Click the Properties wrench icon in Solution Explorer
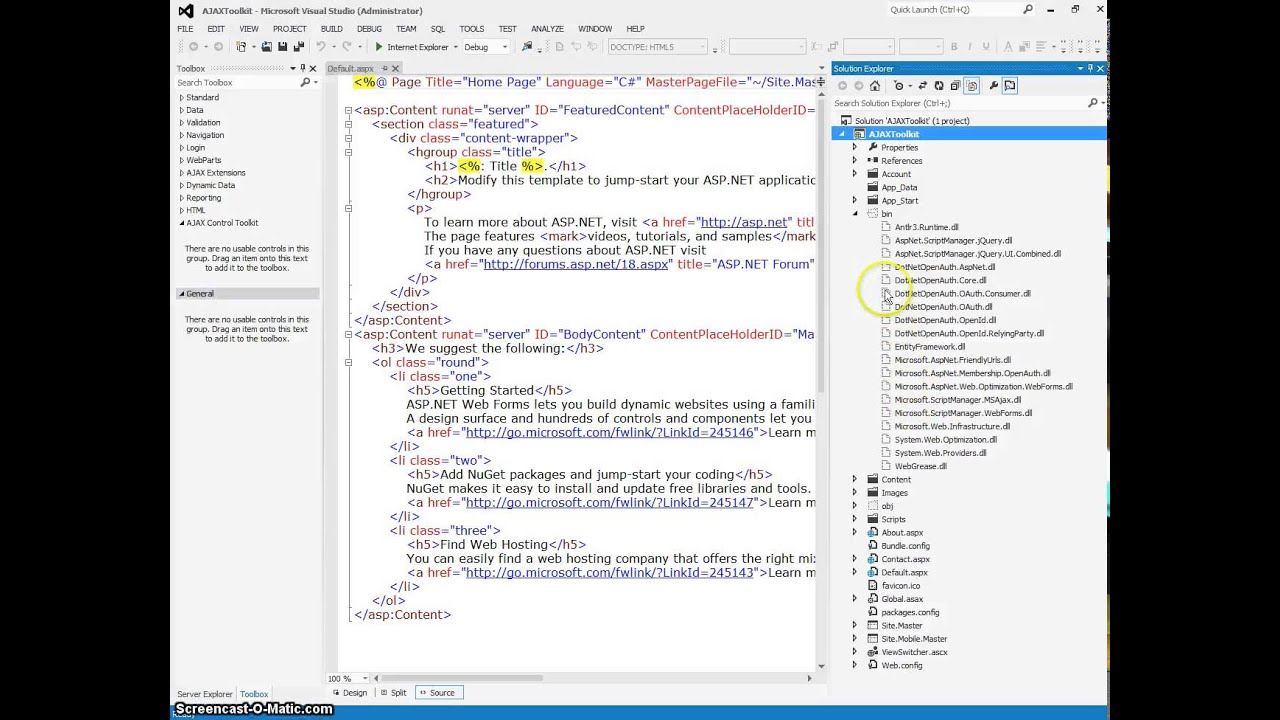 [x=993, y=86]
